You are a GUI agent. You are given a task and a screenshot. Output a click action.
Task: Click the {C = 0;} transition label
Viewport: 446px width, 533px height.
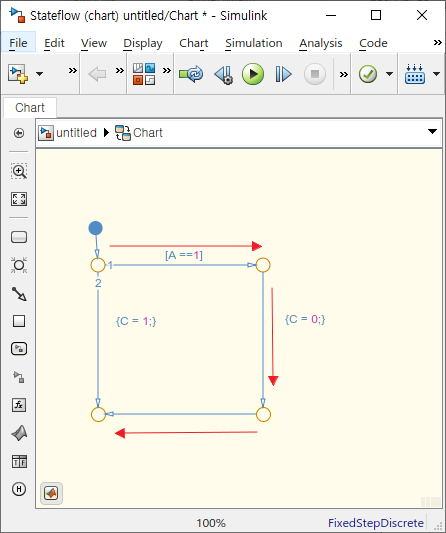pyautogui.click(x=305, y=319)
